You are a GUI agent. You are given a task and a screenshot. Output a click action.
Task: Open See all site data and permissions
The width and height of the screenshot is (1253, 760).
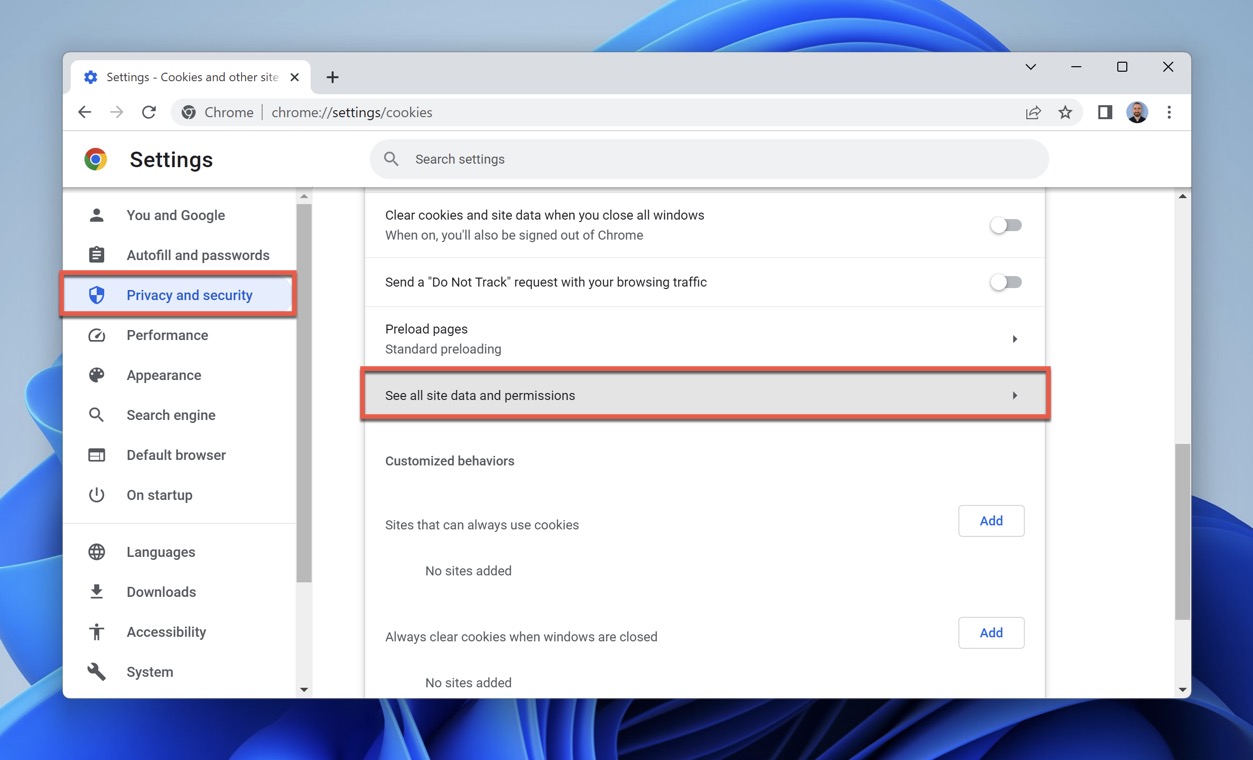tap(705, 395)
